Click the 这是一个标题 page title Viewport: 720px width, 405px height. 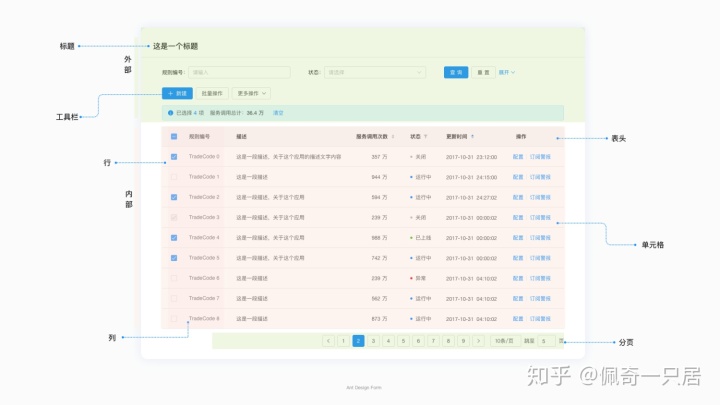(x=175, y=46)
